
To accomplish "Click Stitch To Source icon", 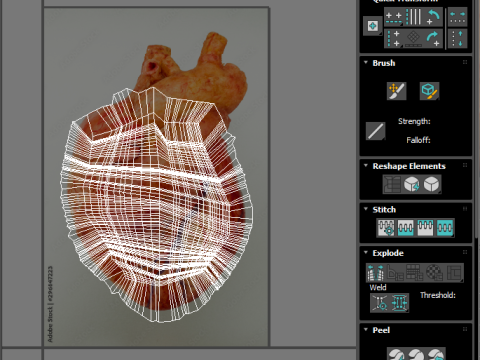I will tap(425, 228).
